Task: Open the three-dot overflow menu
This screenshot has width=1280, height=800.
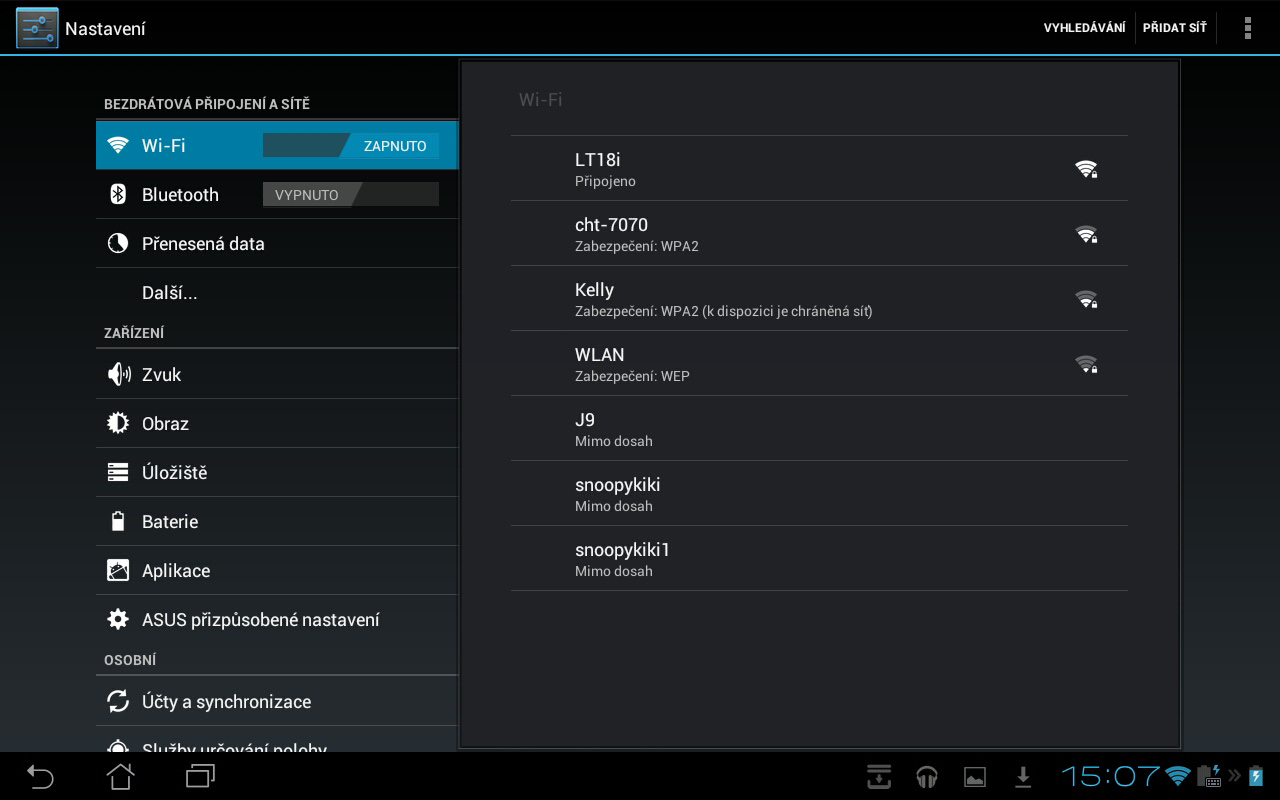Action: 1247,28
